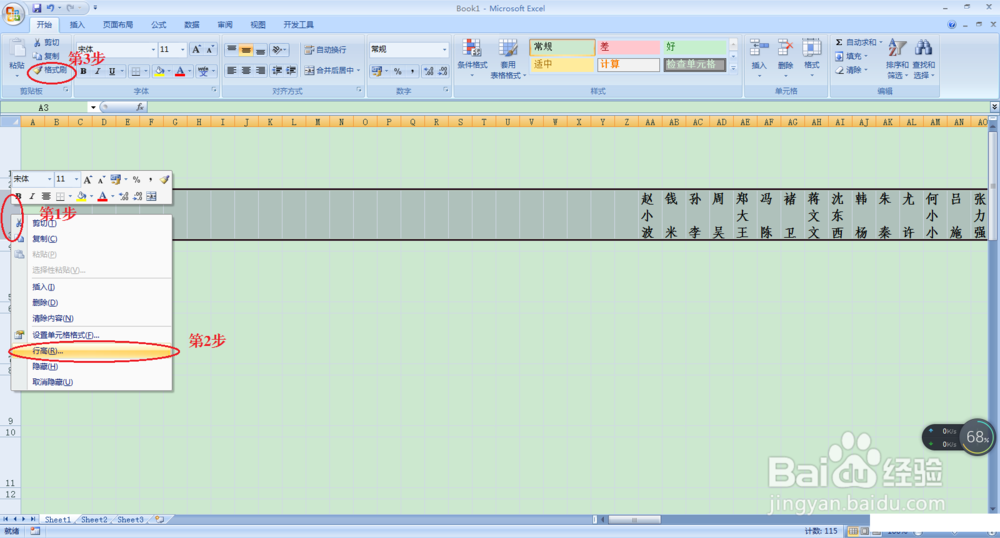Switch to the 插入 ribbon tab
Screen dimensions: 1000x538
coord(77,25)
